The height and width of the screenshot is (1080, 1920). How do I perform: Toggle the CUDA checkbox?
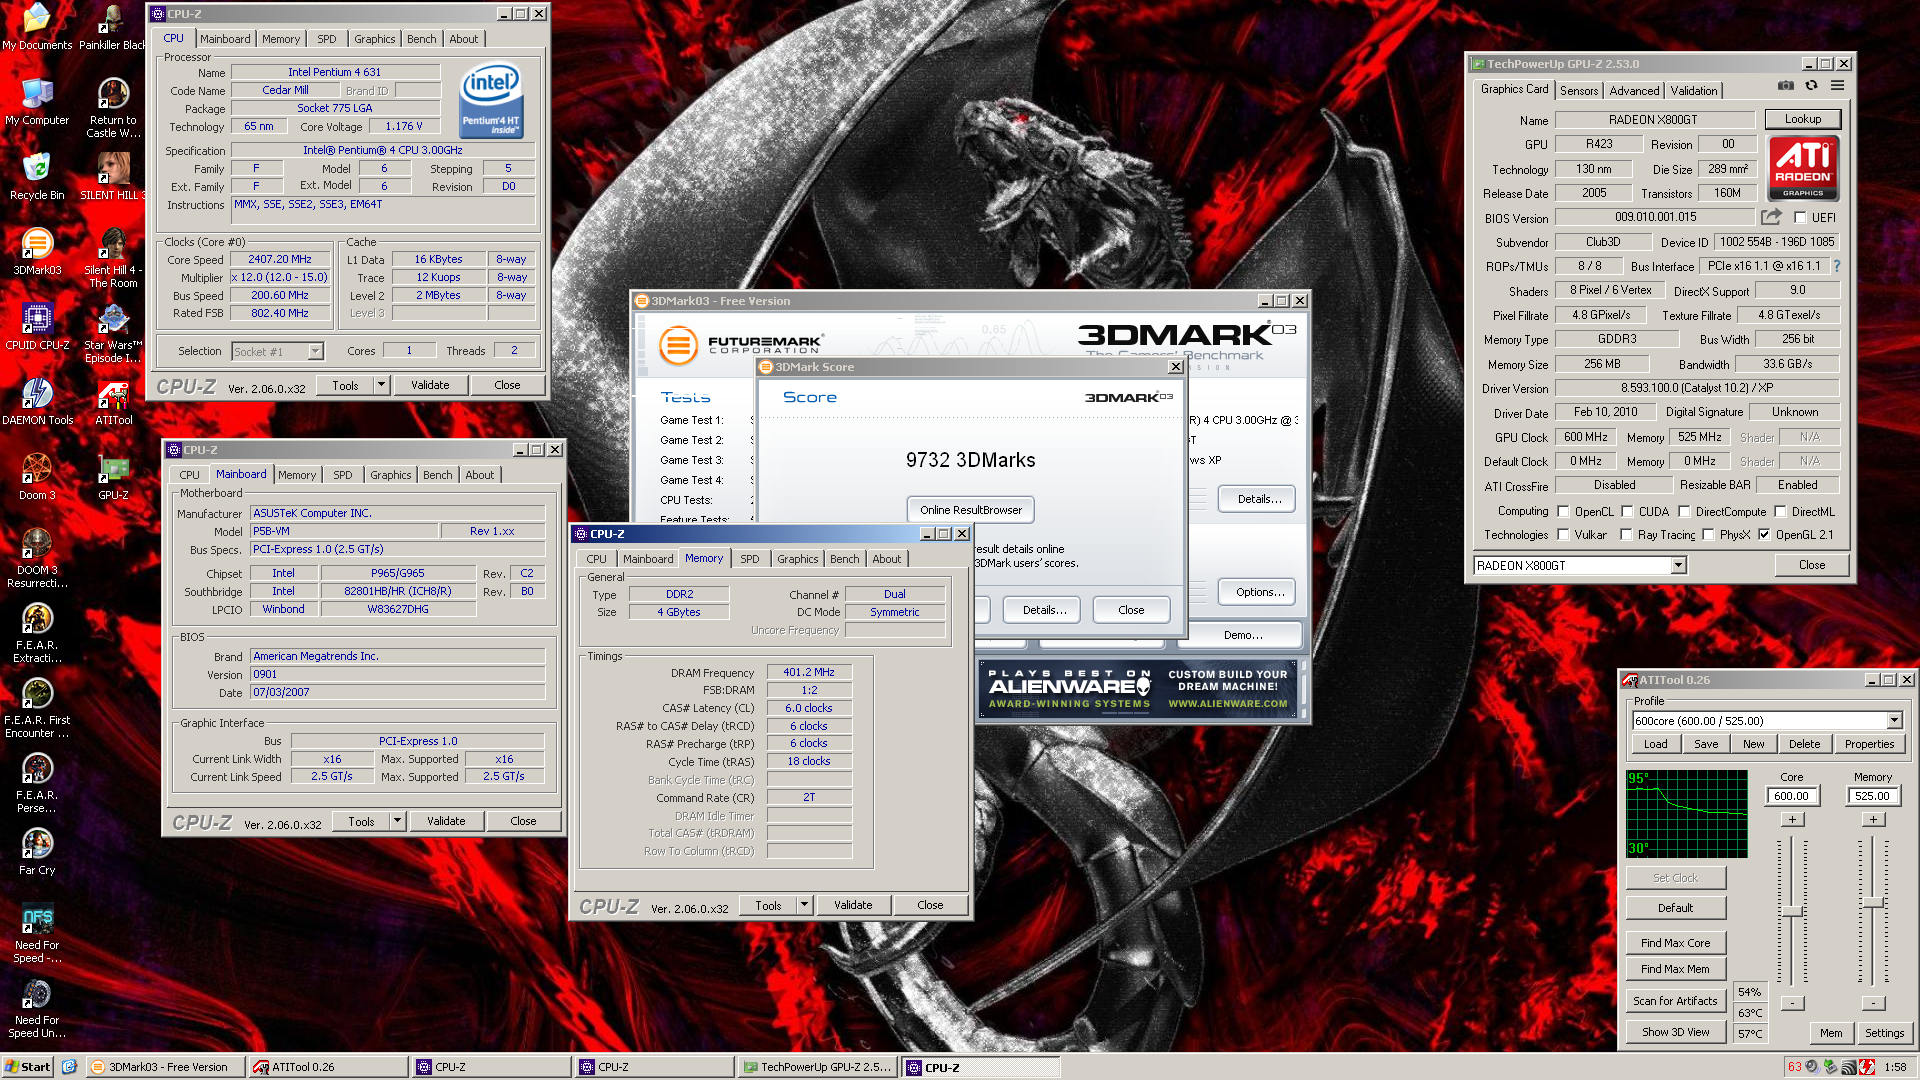pyautogui.click(x=1627, y=511)
